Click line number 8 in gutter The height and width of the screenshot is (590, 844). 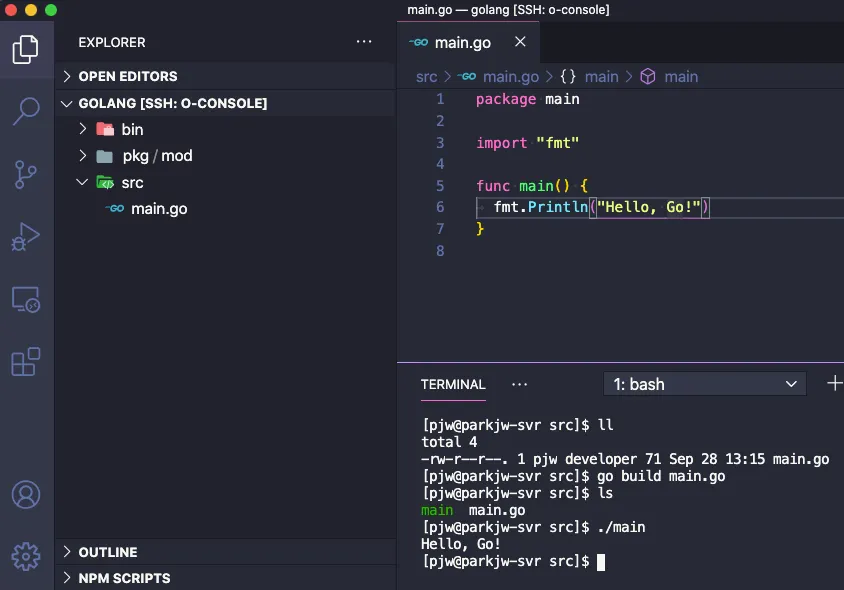coord(440,250)
